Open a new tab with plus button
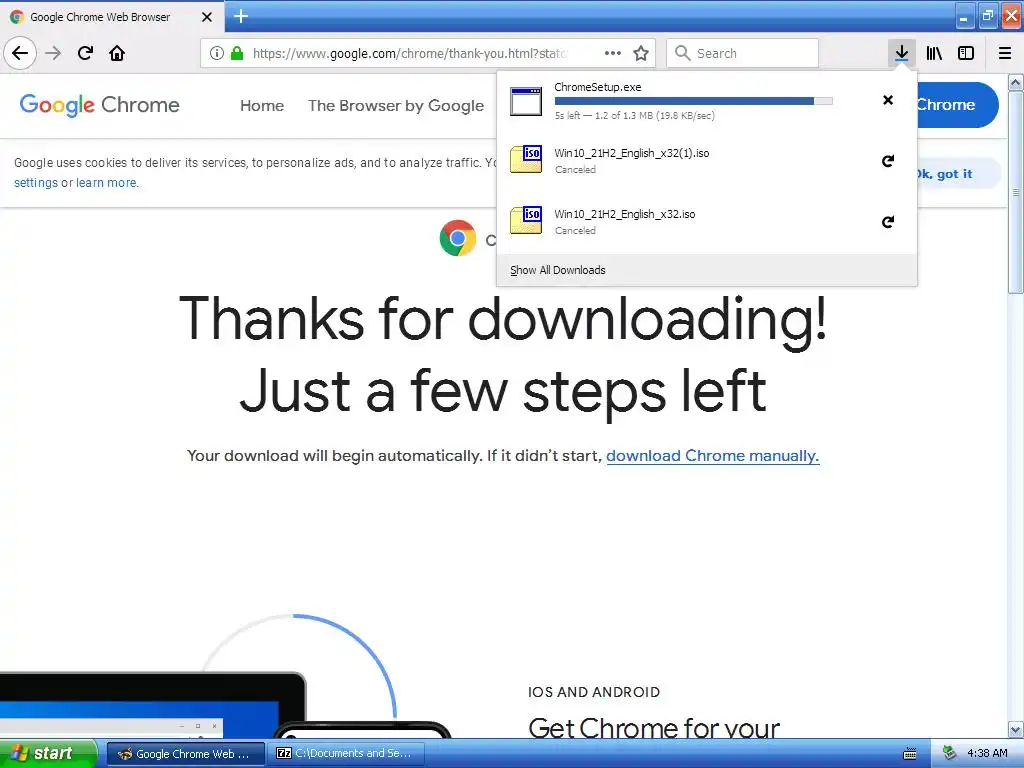The width and height of the screenshot is (1024, 768). click(241, 16)
